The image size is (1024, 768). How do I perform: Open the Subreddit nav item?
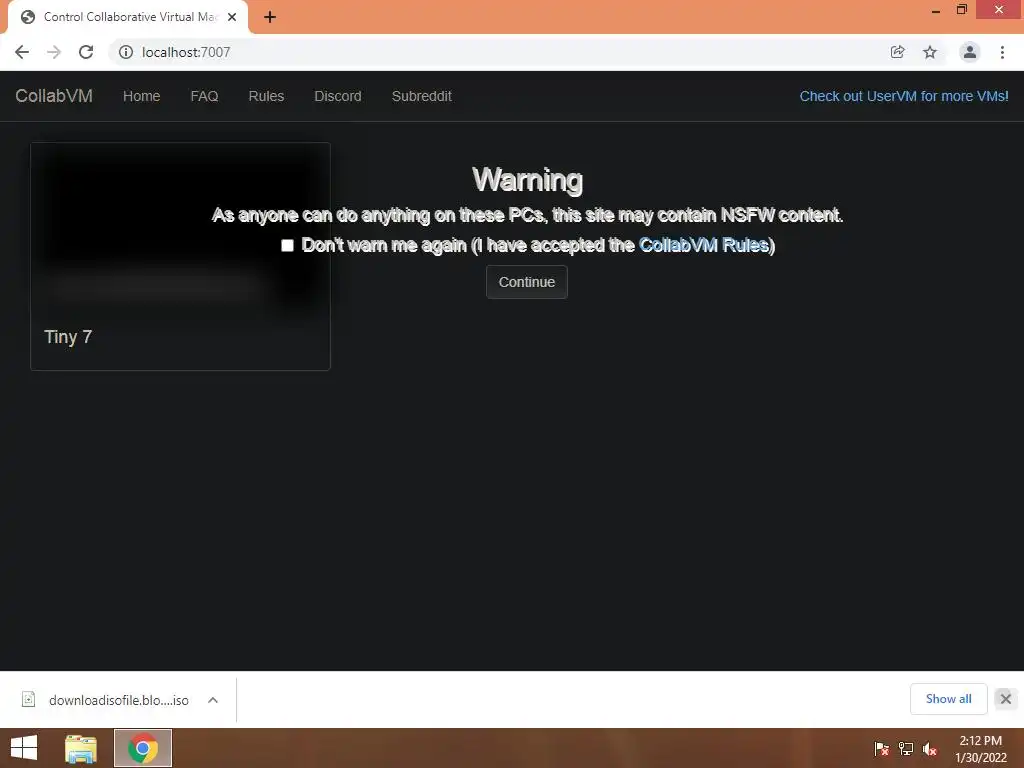421,96
